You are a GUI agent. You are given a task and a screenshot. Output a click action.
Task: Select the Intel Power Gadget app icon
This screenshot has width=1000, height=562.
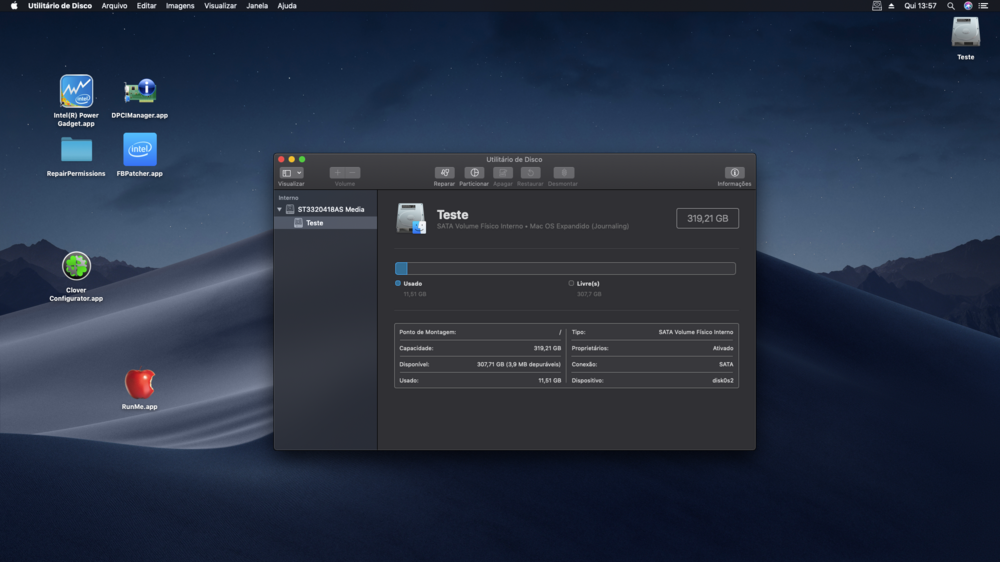click(76, 92)
